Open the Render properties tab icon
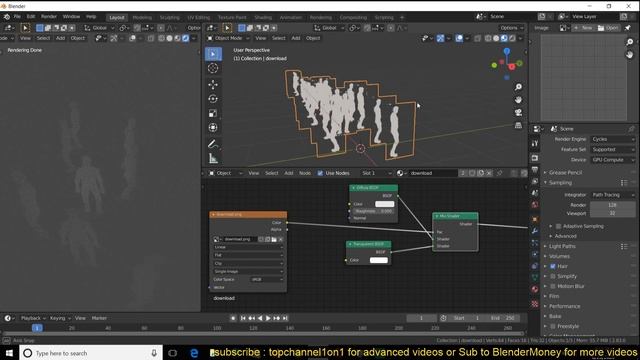 point(535,158)
